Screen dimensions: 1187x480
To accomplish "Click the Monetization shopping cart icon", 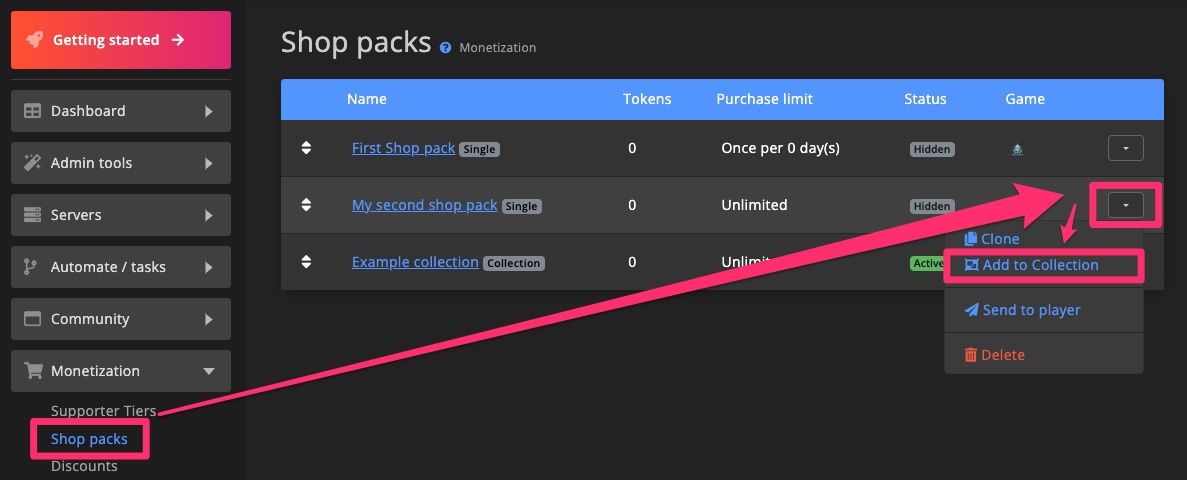I will pos(33,371).
